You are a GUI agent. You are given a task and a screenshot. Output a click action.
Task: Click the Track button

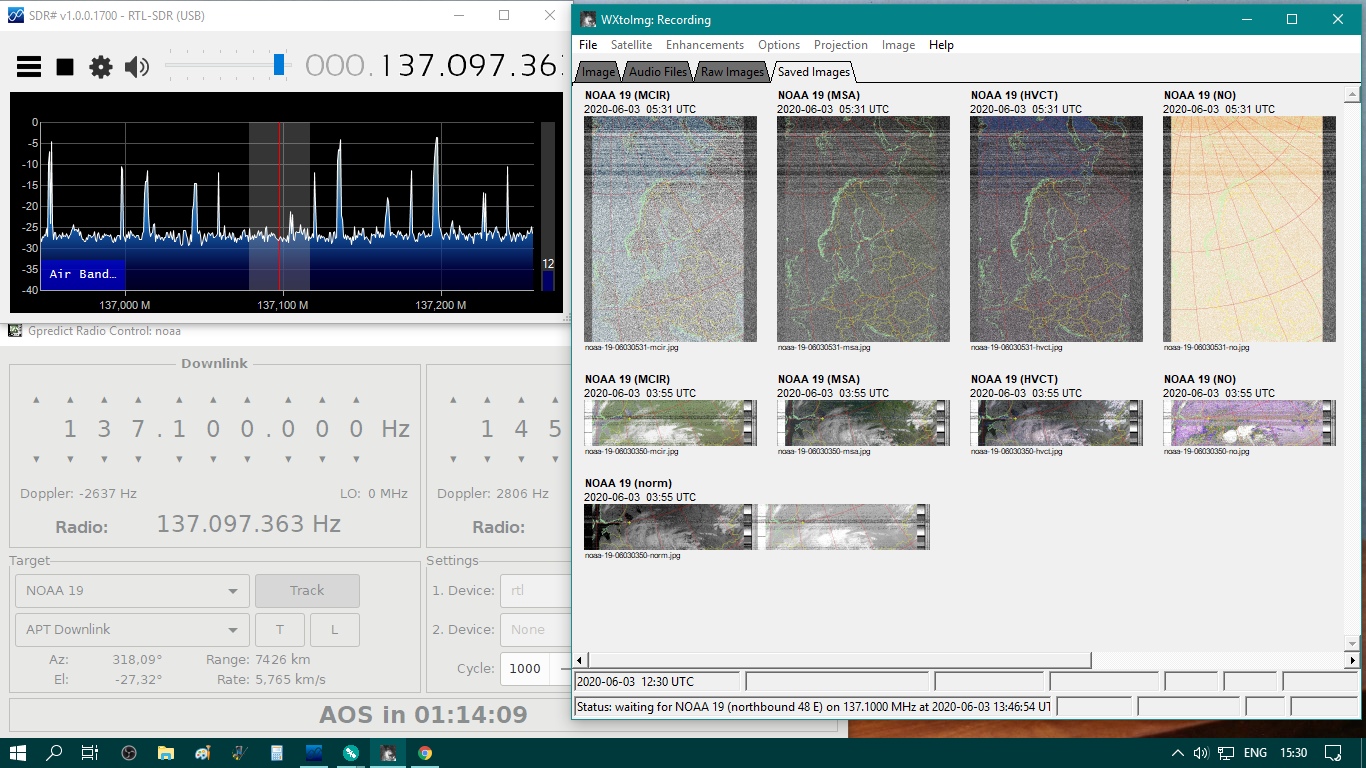[307, 591]
